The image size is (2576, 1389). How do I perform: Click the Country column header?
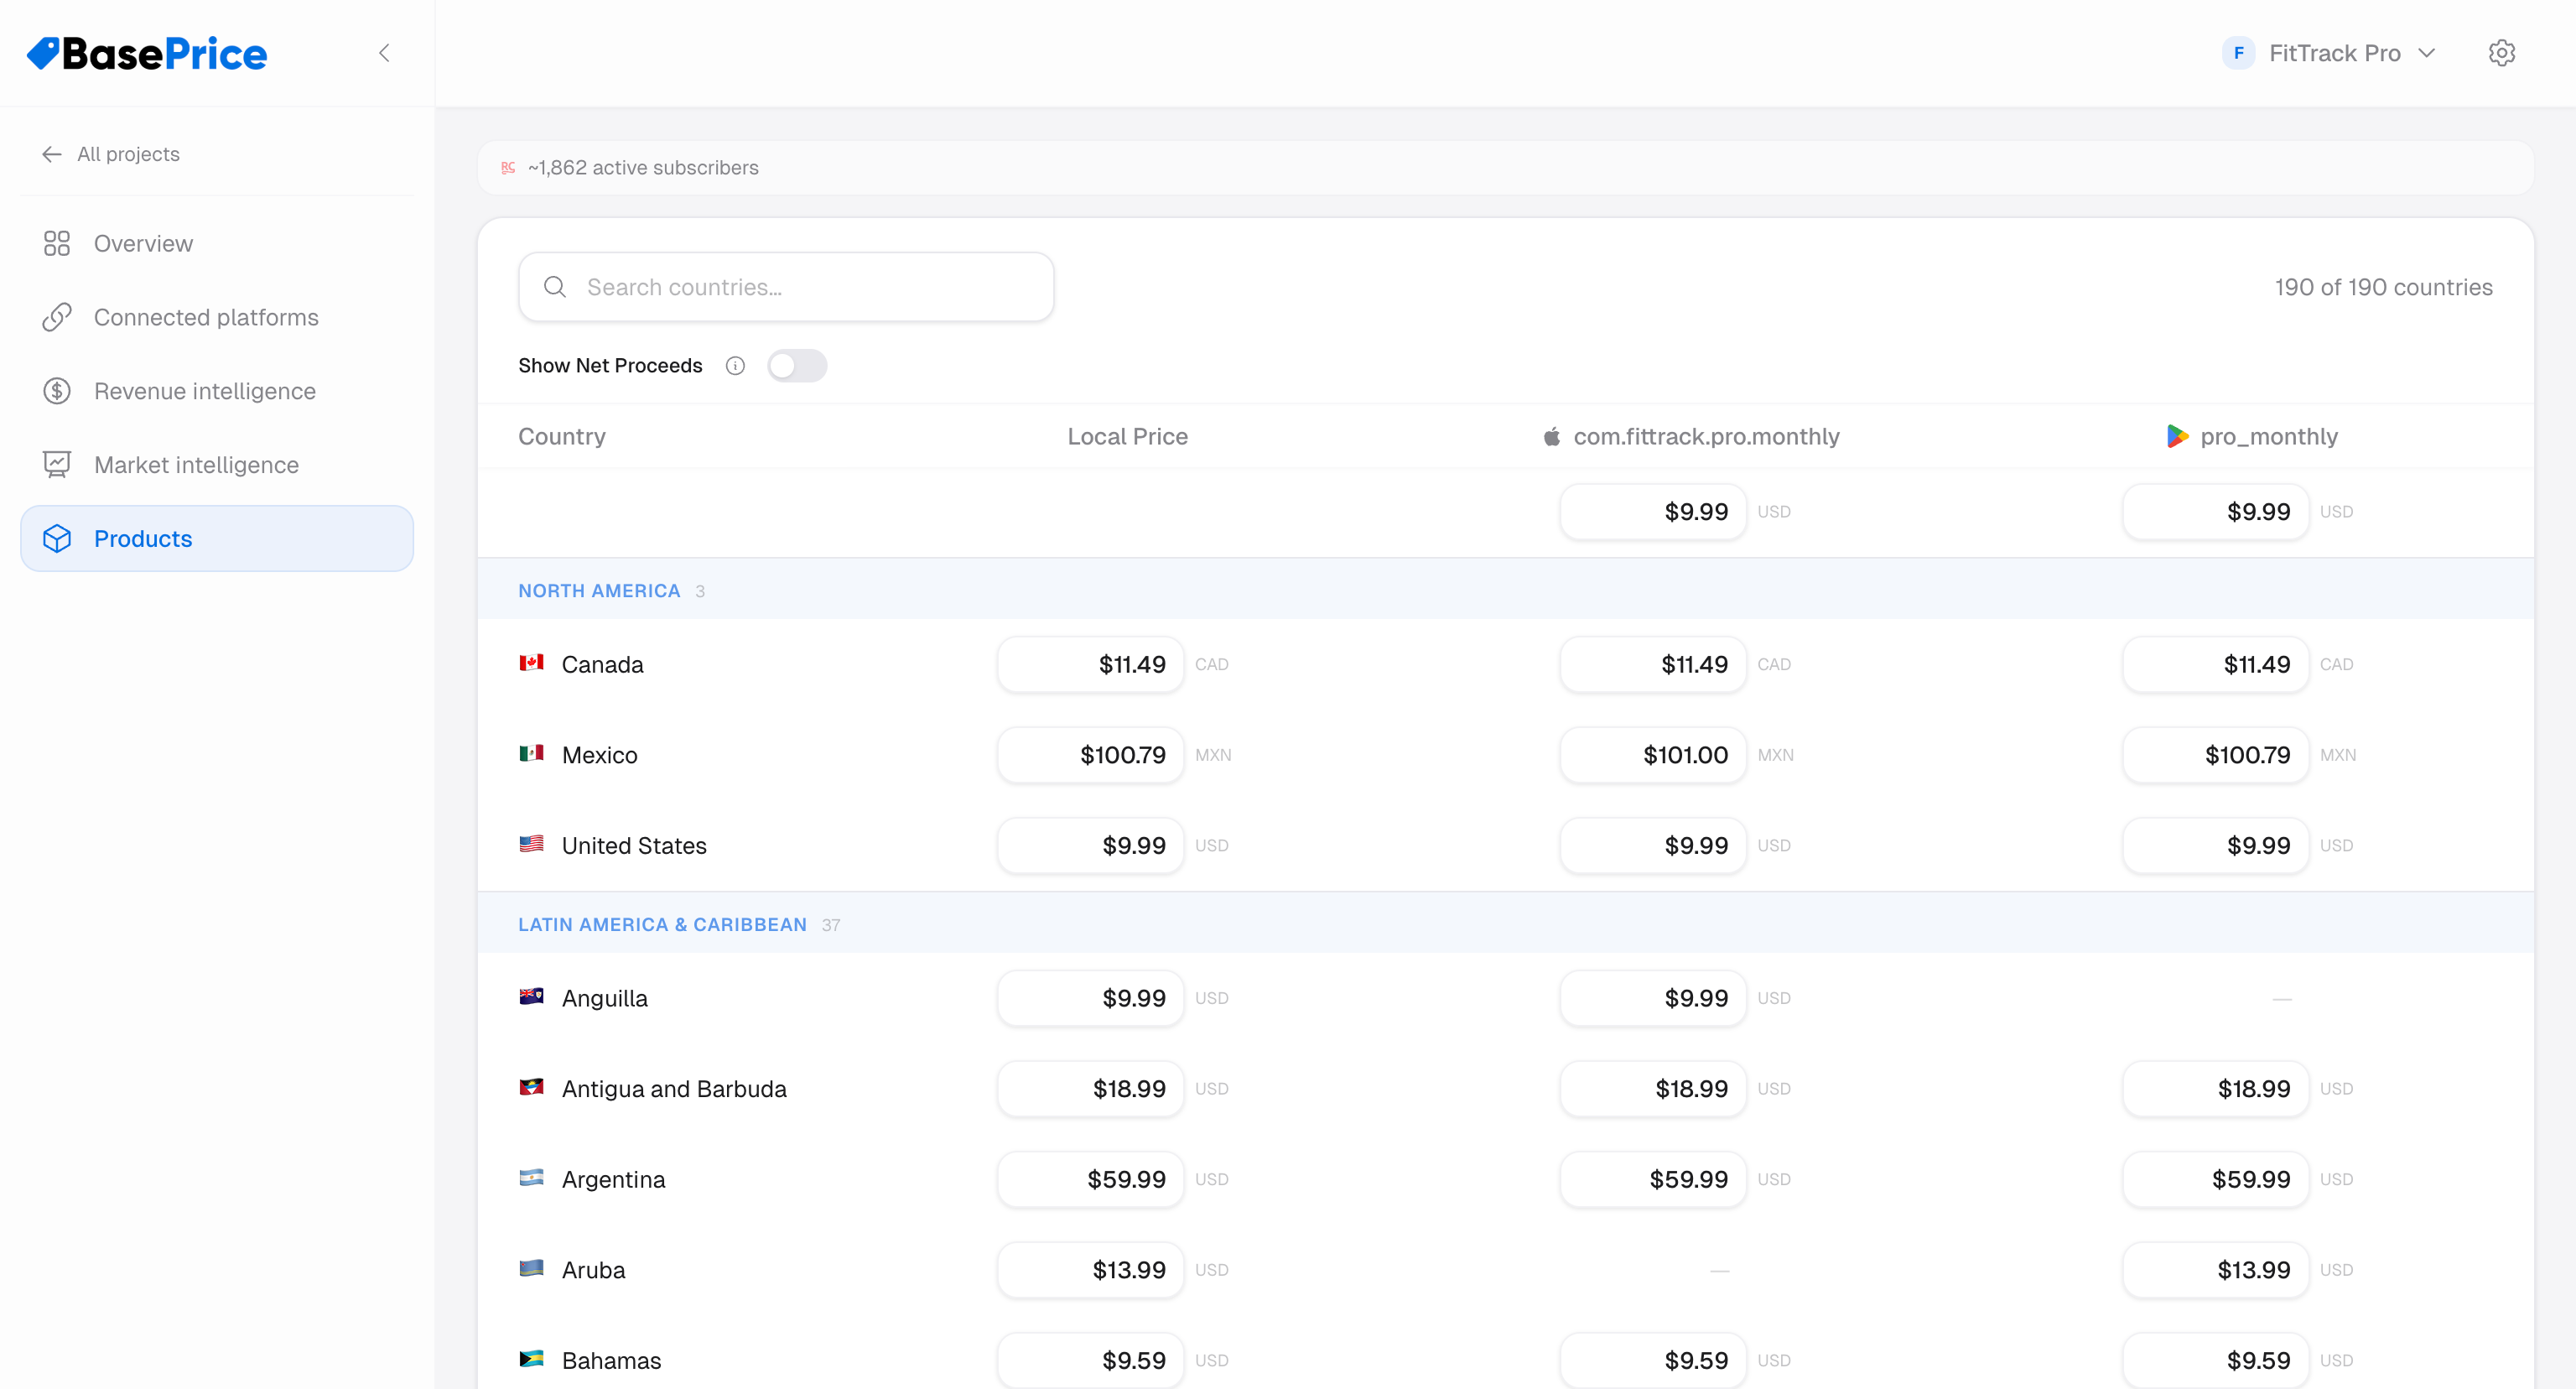562,436
